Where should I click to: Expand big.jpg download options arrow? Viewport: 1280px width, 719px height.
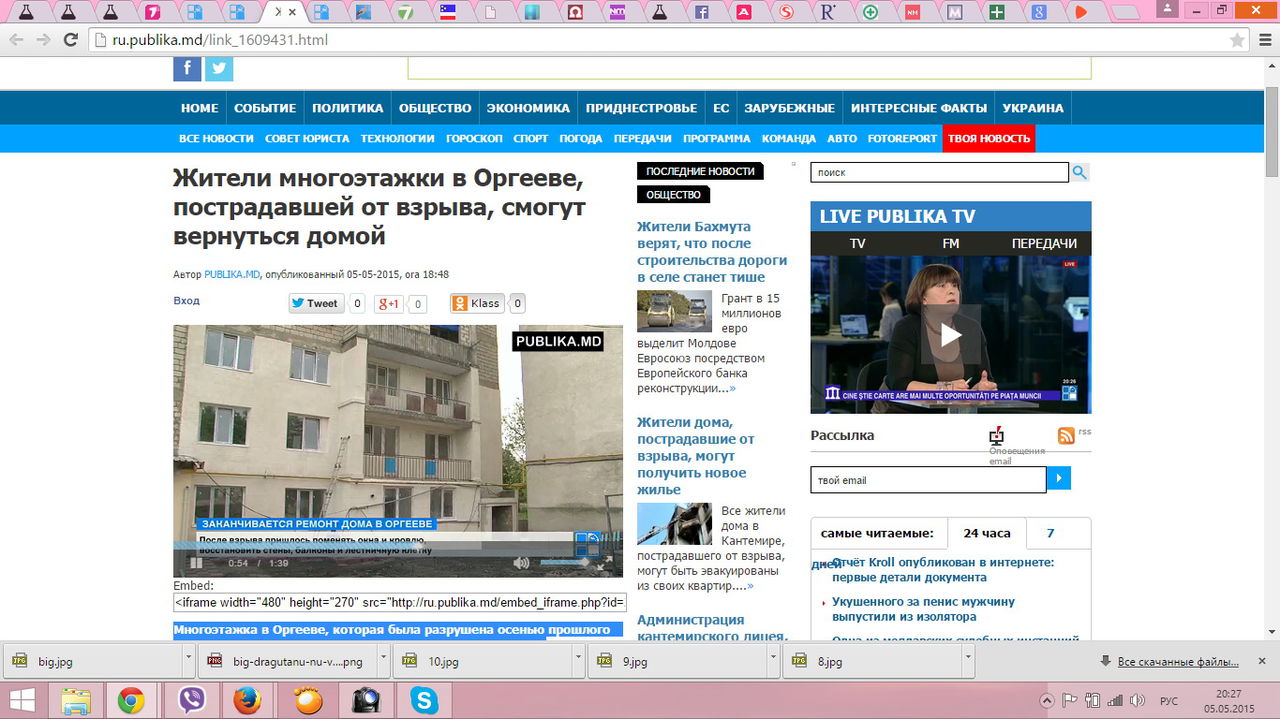tap(188, 661)
